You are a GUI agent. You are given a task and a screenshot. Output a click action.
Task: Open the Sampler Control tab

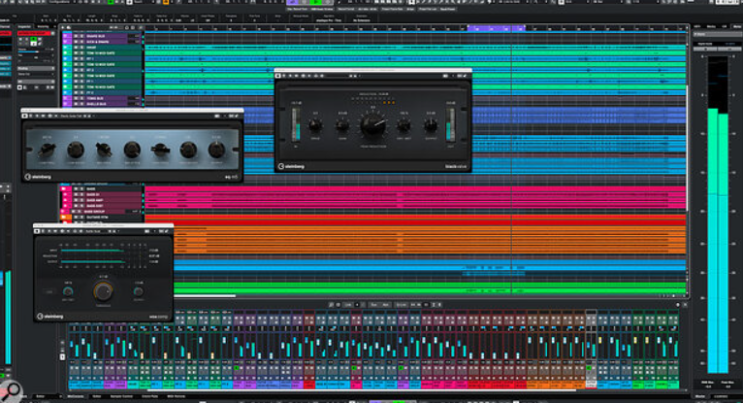click(121, 396)
